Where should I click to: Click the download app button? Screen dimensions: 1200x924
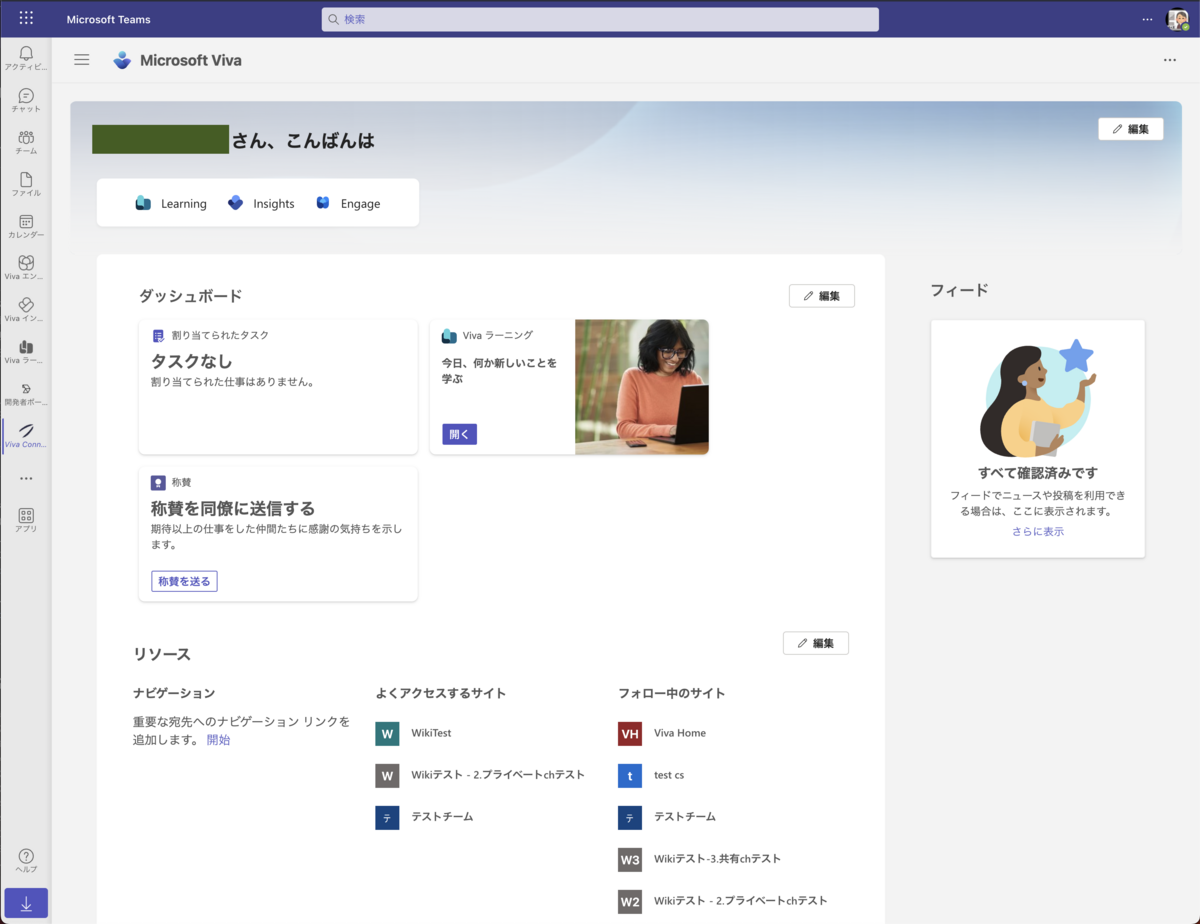coord(26,904)
